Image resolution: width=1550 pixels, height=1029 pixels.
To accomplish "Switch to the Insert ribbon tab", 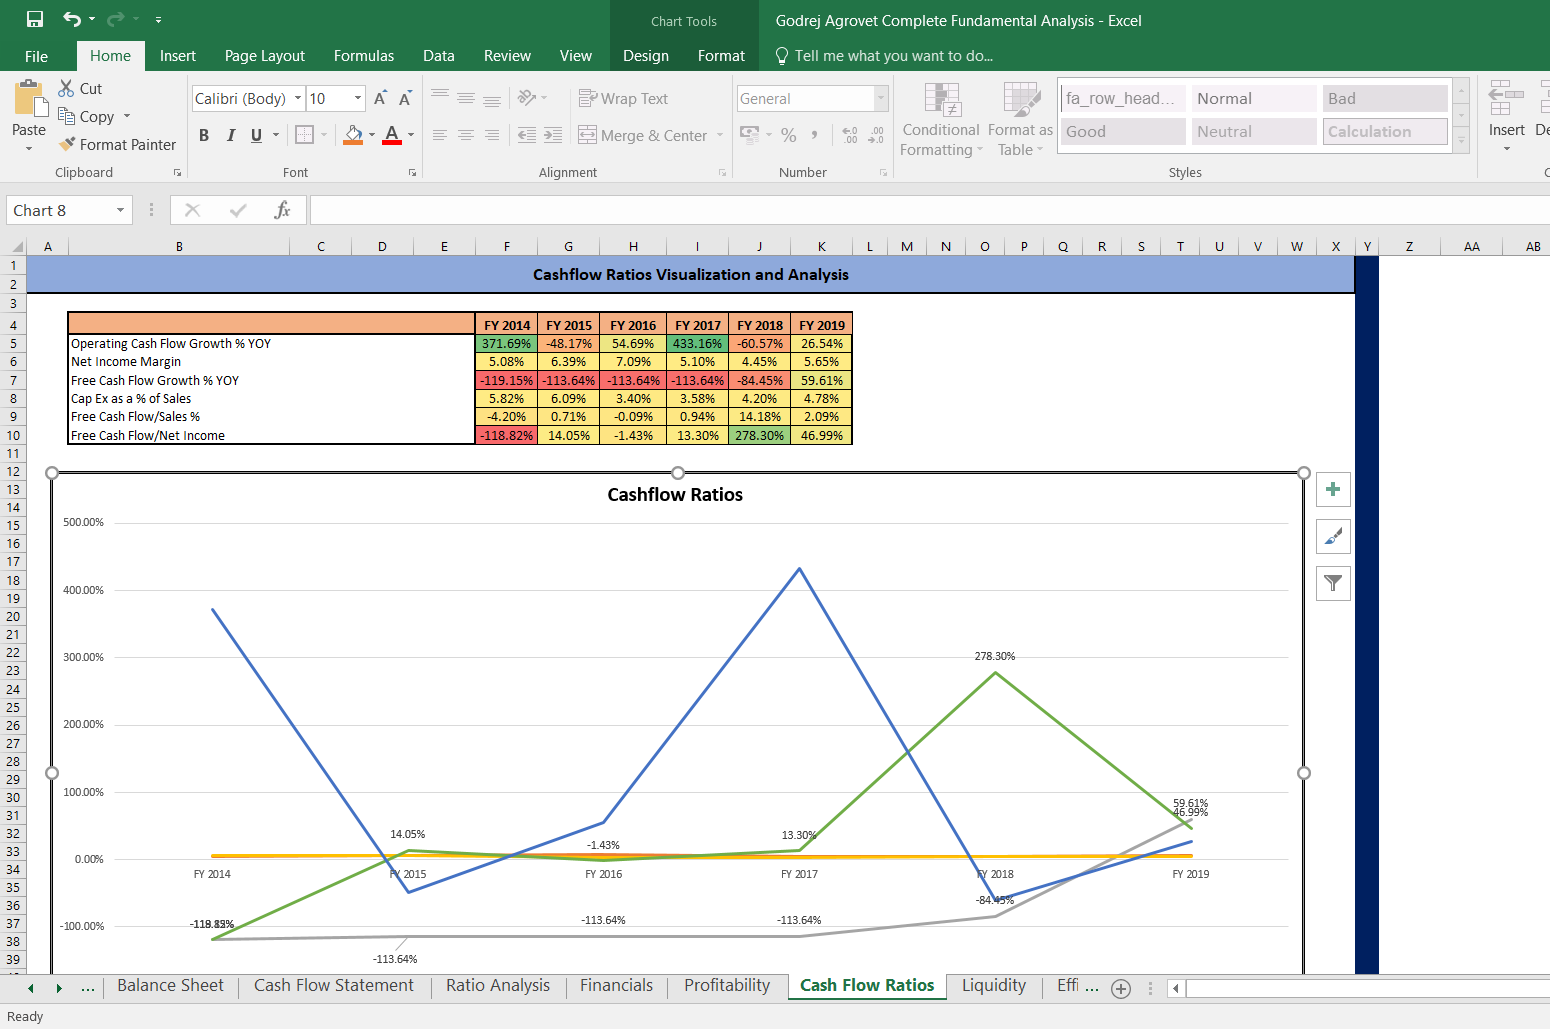I will point(178,56).
